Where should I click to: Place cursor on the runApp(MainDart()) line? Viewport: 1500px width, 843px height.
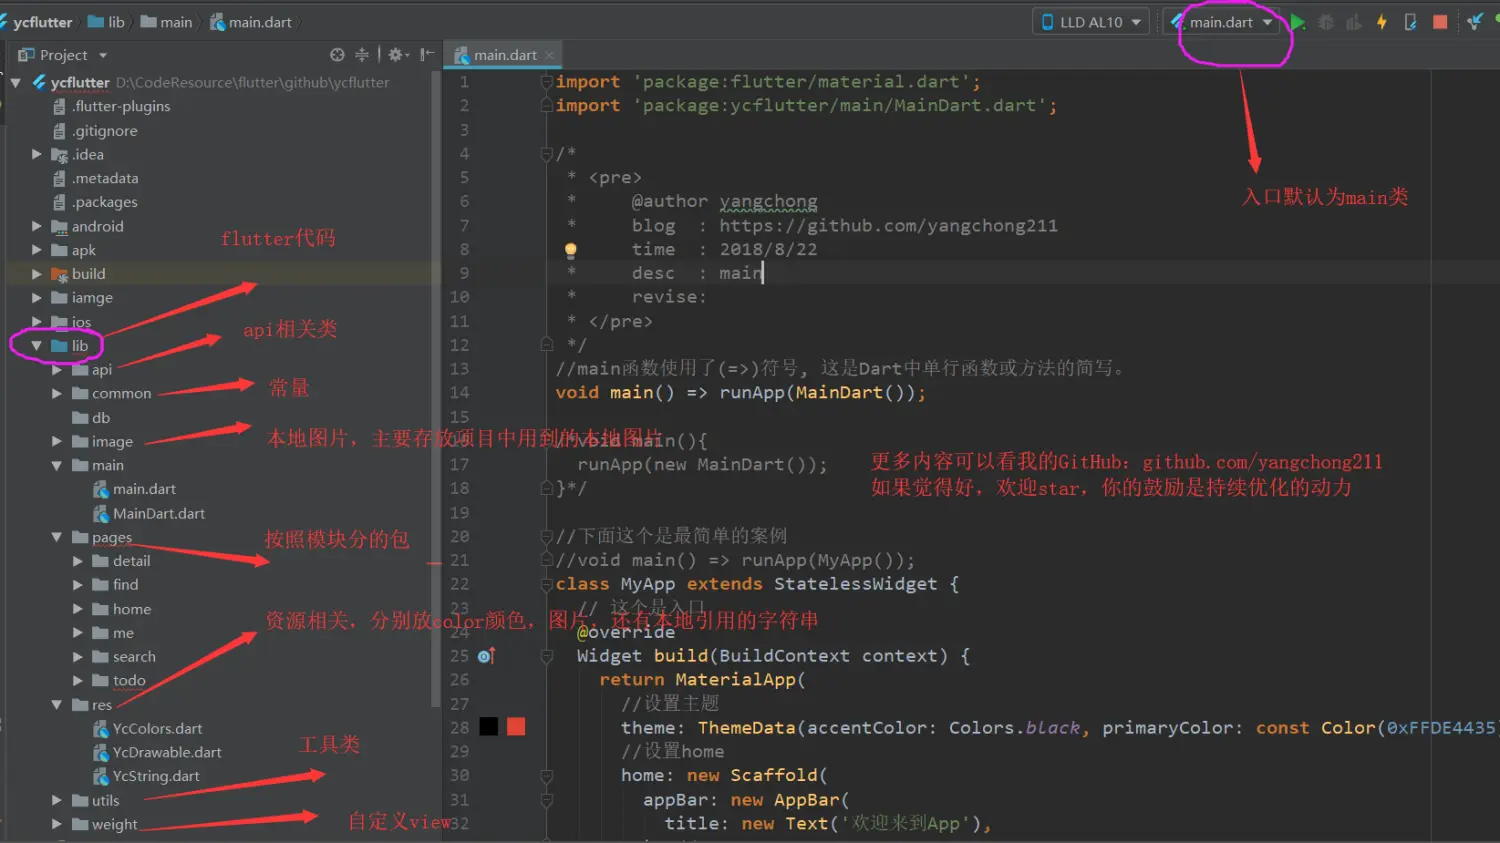click(x=740, y=393)
